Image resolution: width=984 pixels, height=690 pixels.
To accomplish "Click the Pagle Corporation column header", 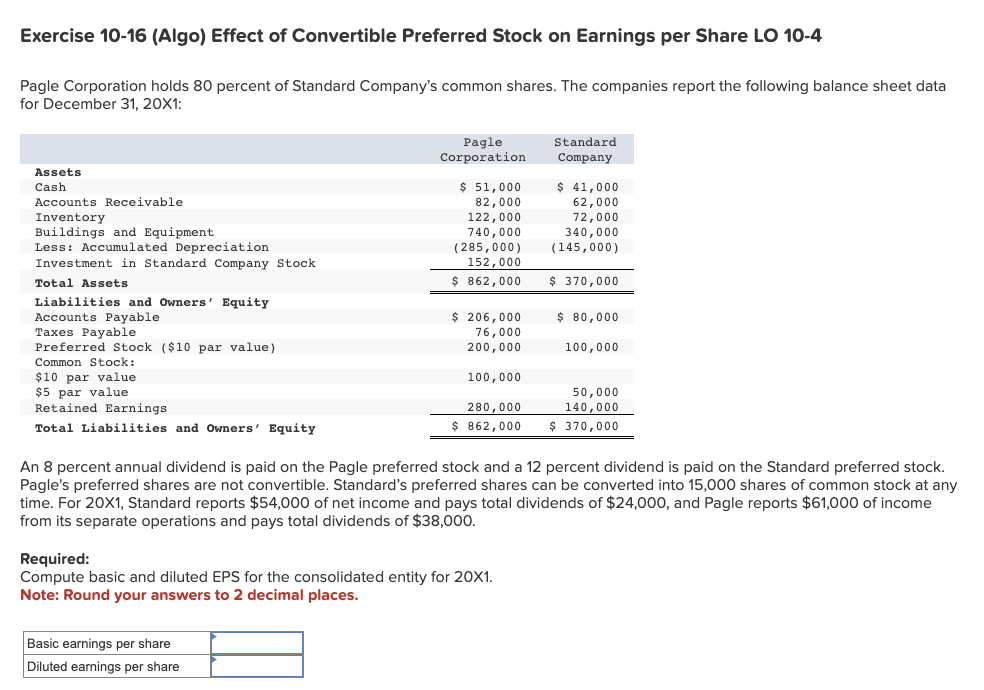I will click(x=483, y=148).
